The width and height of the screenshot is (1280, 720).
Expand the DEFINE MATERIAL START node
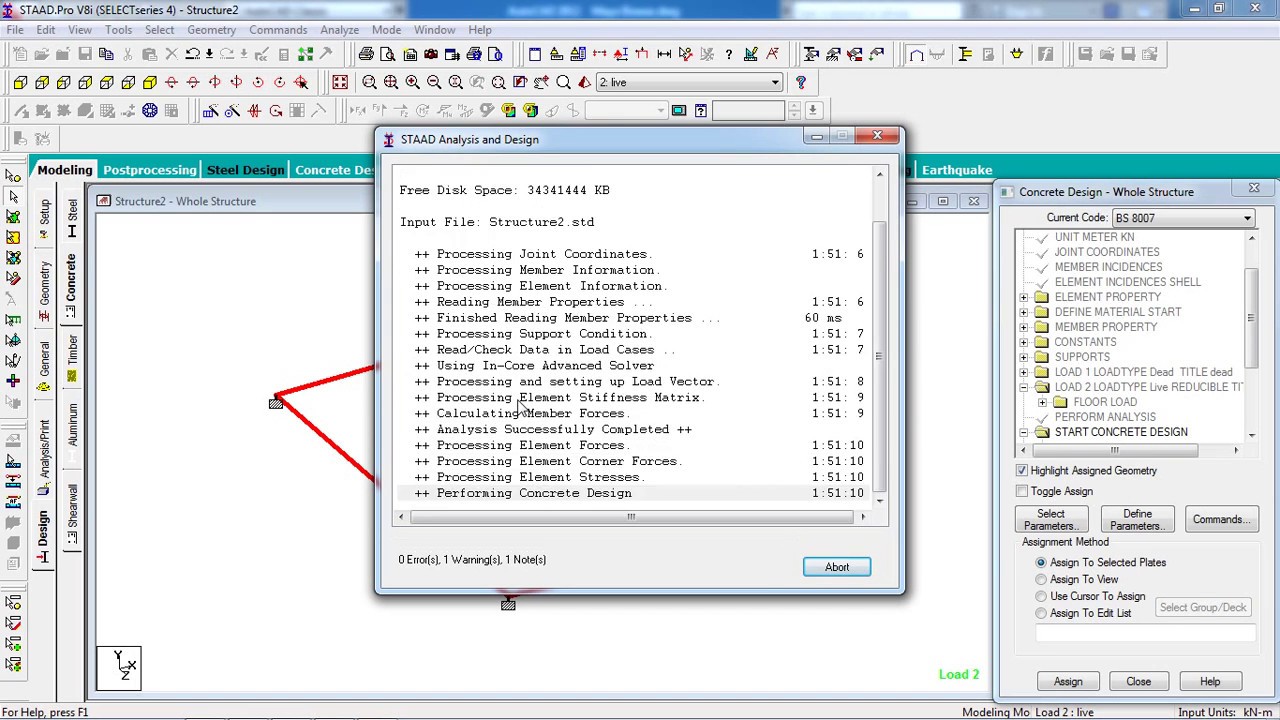pos(1024,312)
